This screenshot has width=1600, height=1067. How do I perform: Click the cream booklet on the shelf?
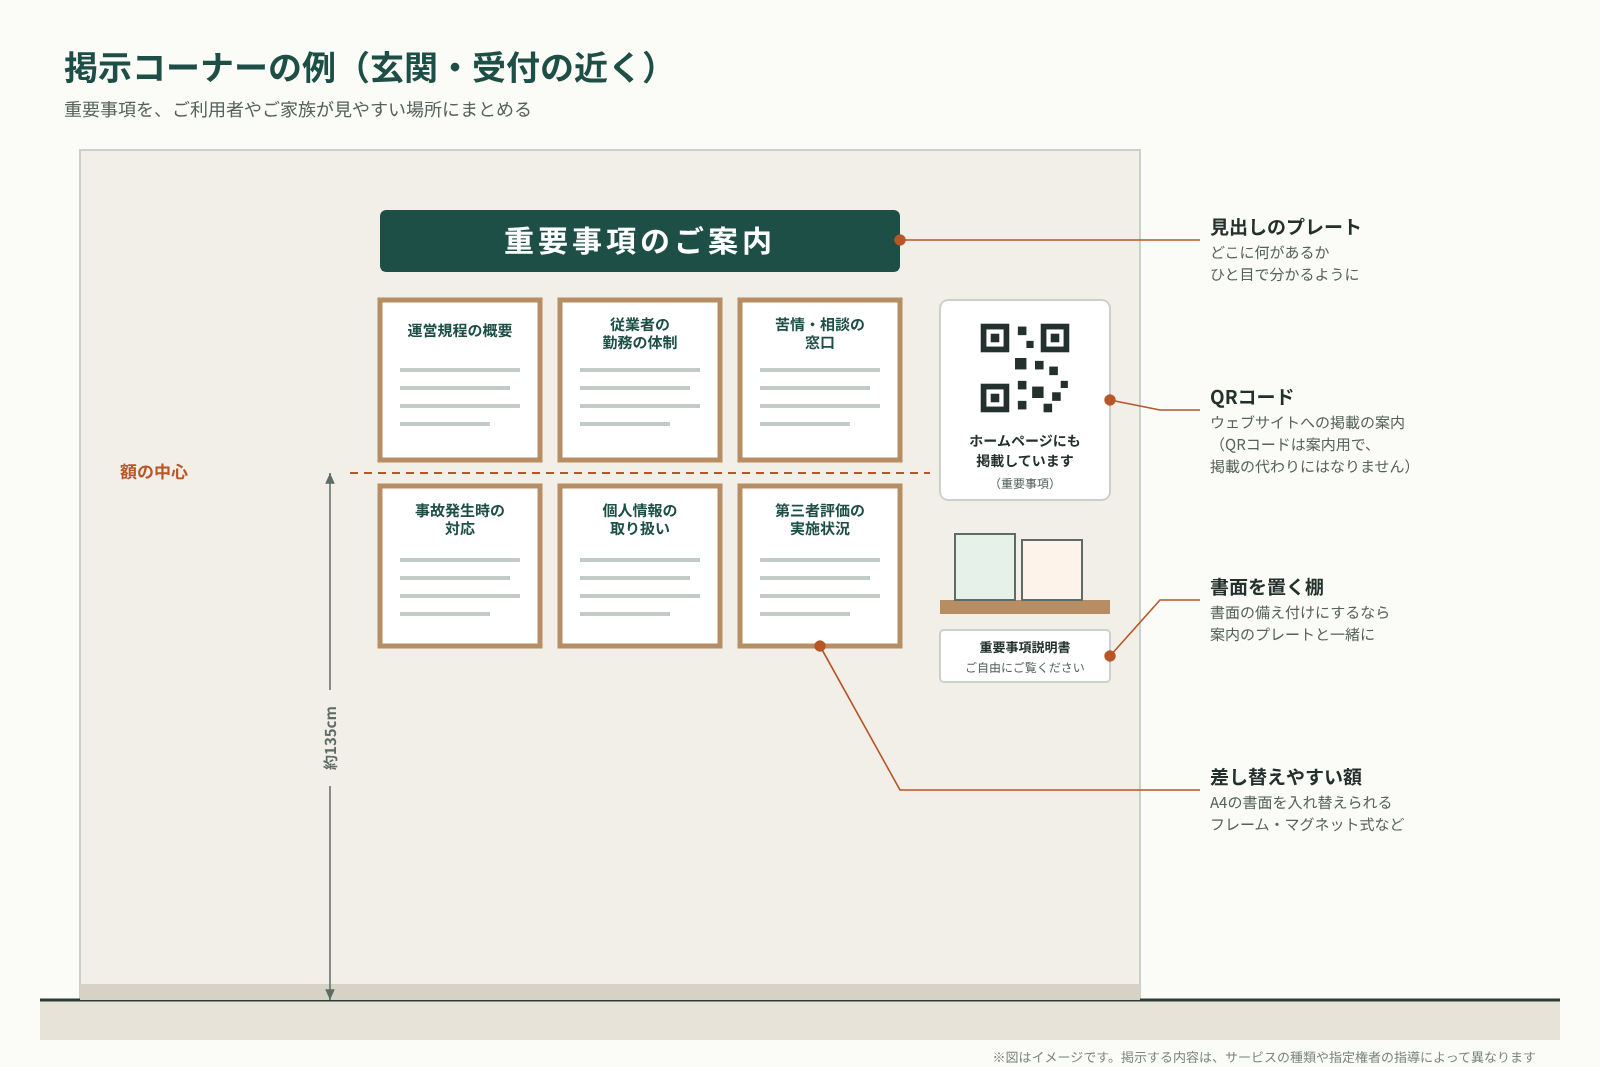coord(1052,570)
